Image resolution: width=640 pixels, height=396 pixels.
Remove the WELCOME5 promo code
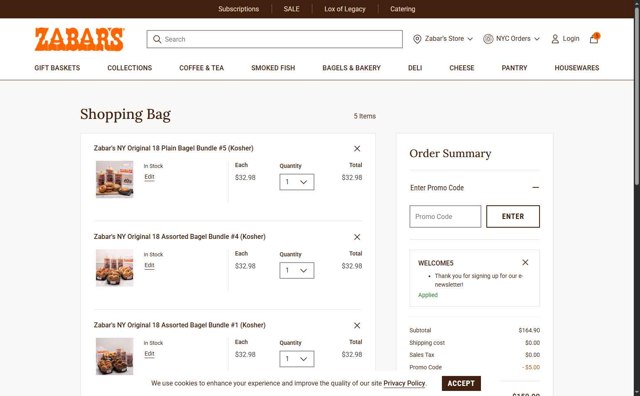525,262
